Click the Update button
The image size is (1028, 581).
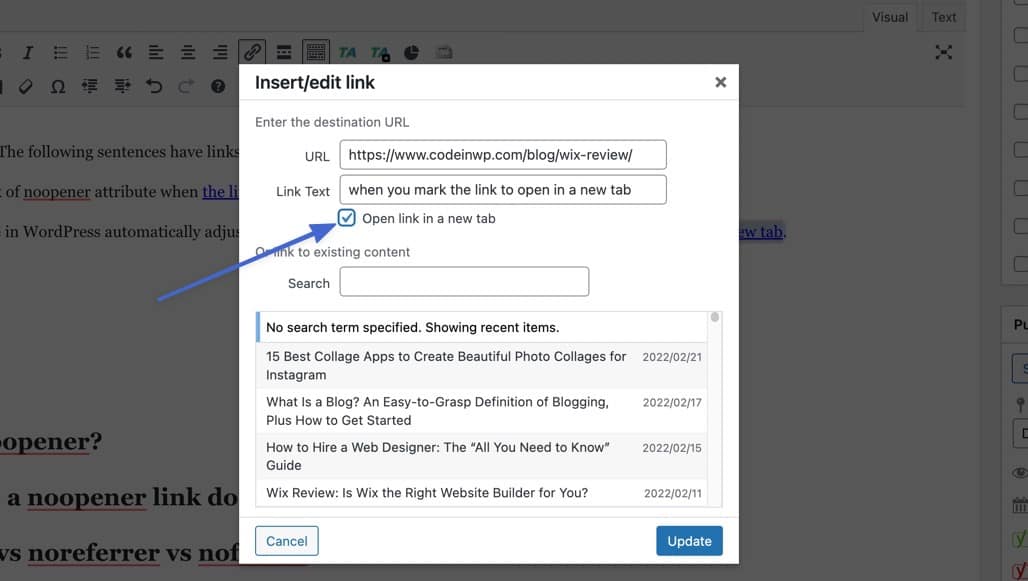coord(689,541)
